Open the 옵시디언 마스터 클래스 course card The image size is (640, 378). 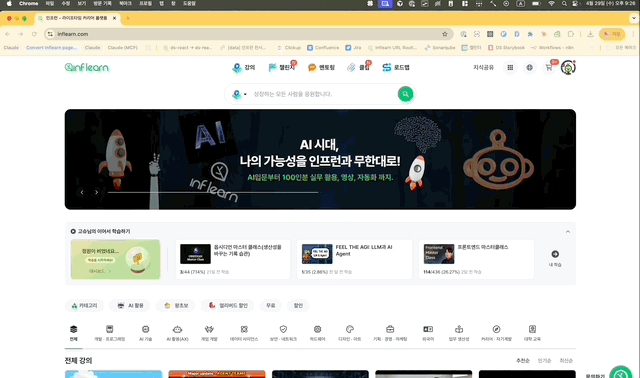[233, 259]
